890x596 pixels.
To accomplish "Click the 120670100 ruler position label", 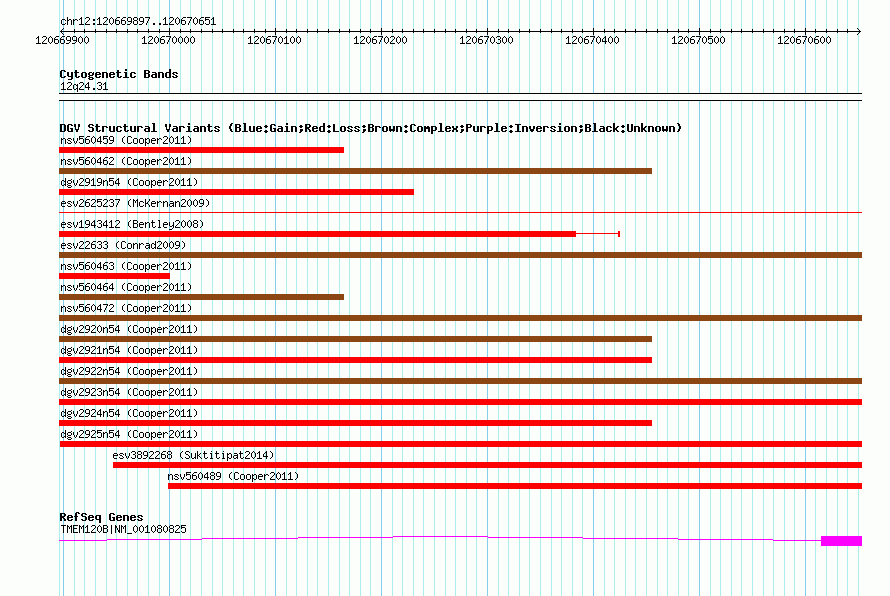I will point(274,40).
